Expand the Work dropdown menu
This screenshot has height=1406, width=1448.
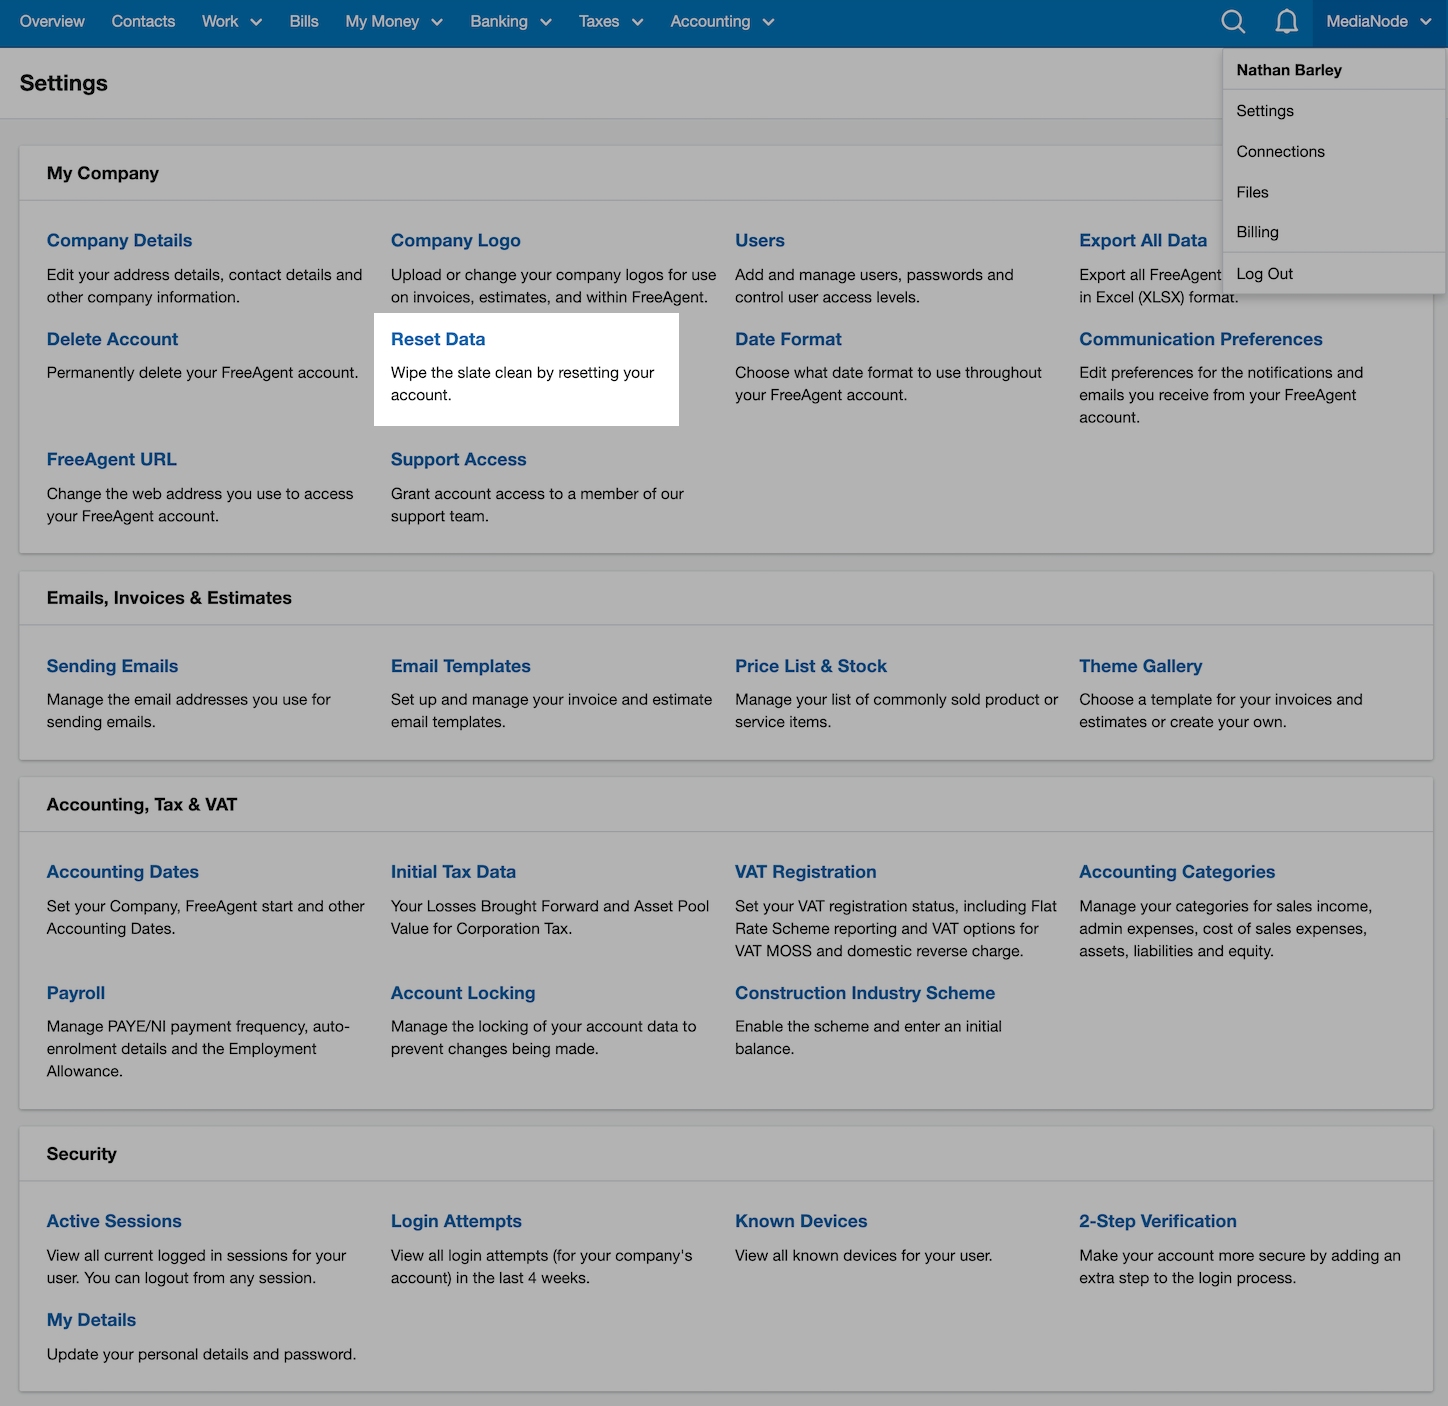click(232, 22)
